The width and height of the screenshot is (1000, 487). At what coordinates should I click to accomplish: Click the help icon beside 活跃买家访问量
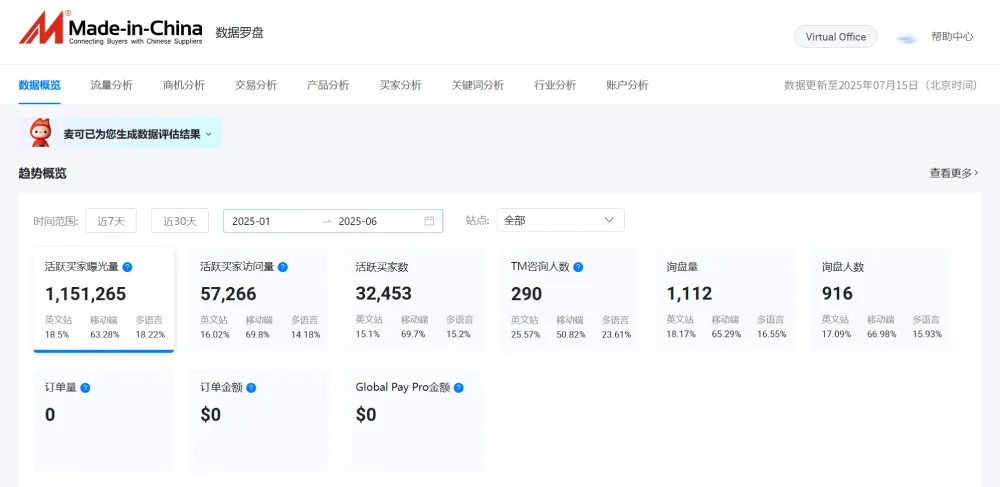[283, 267]
